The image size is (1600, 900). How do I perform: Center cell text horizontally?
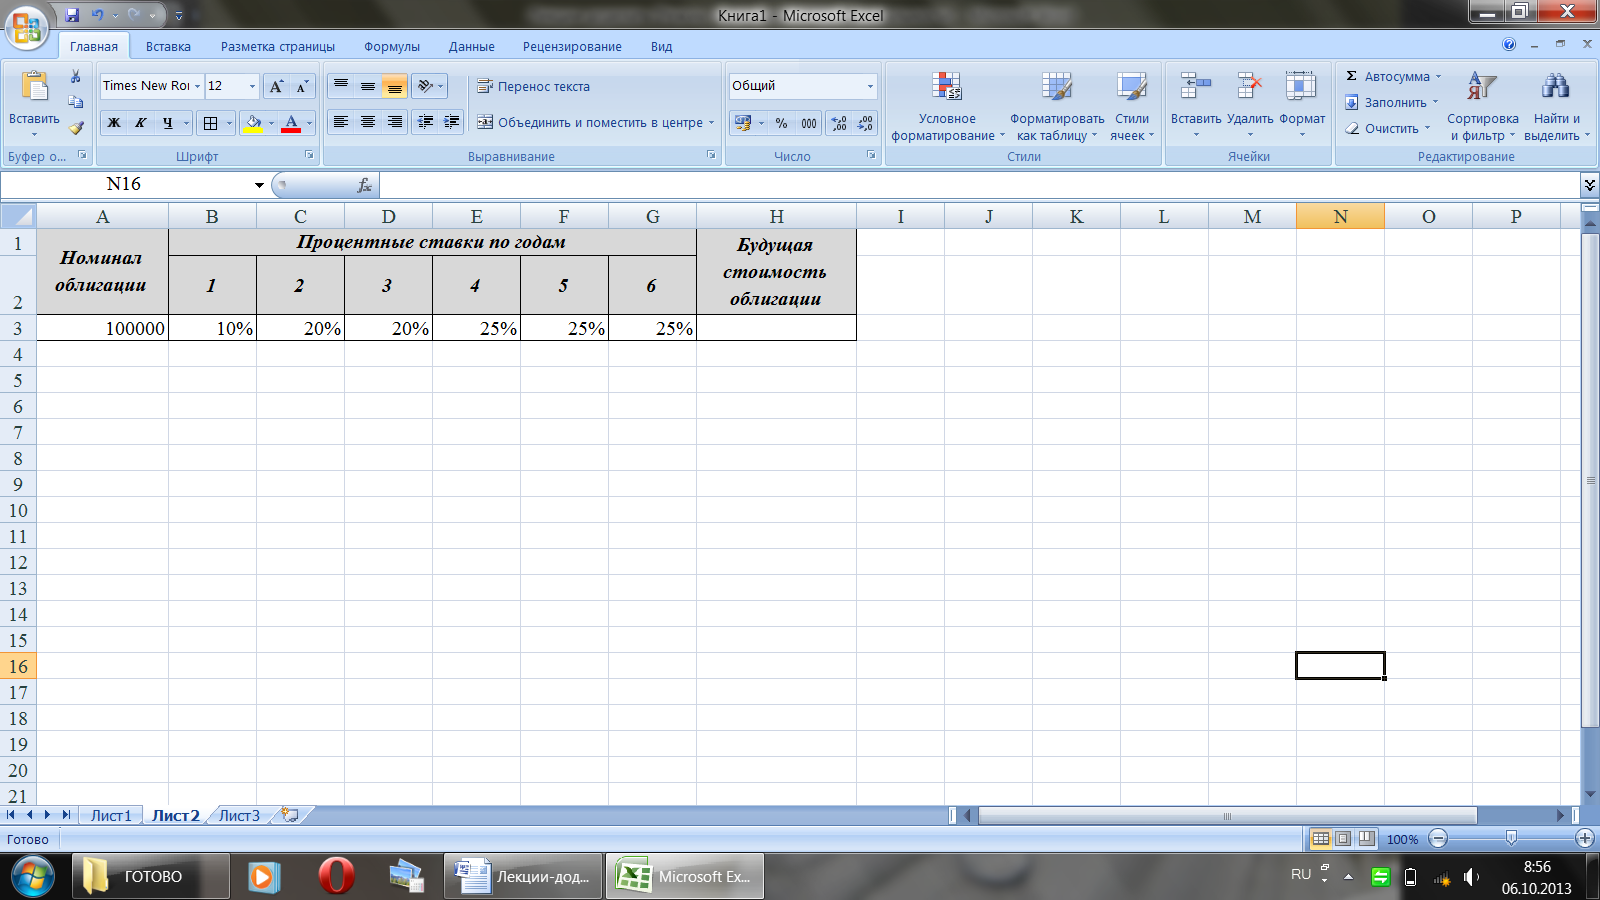[368, 122]
